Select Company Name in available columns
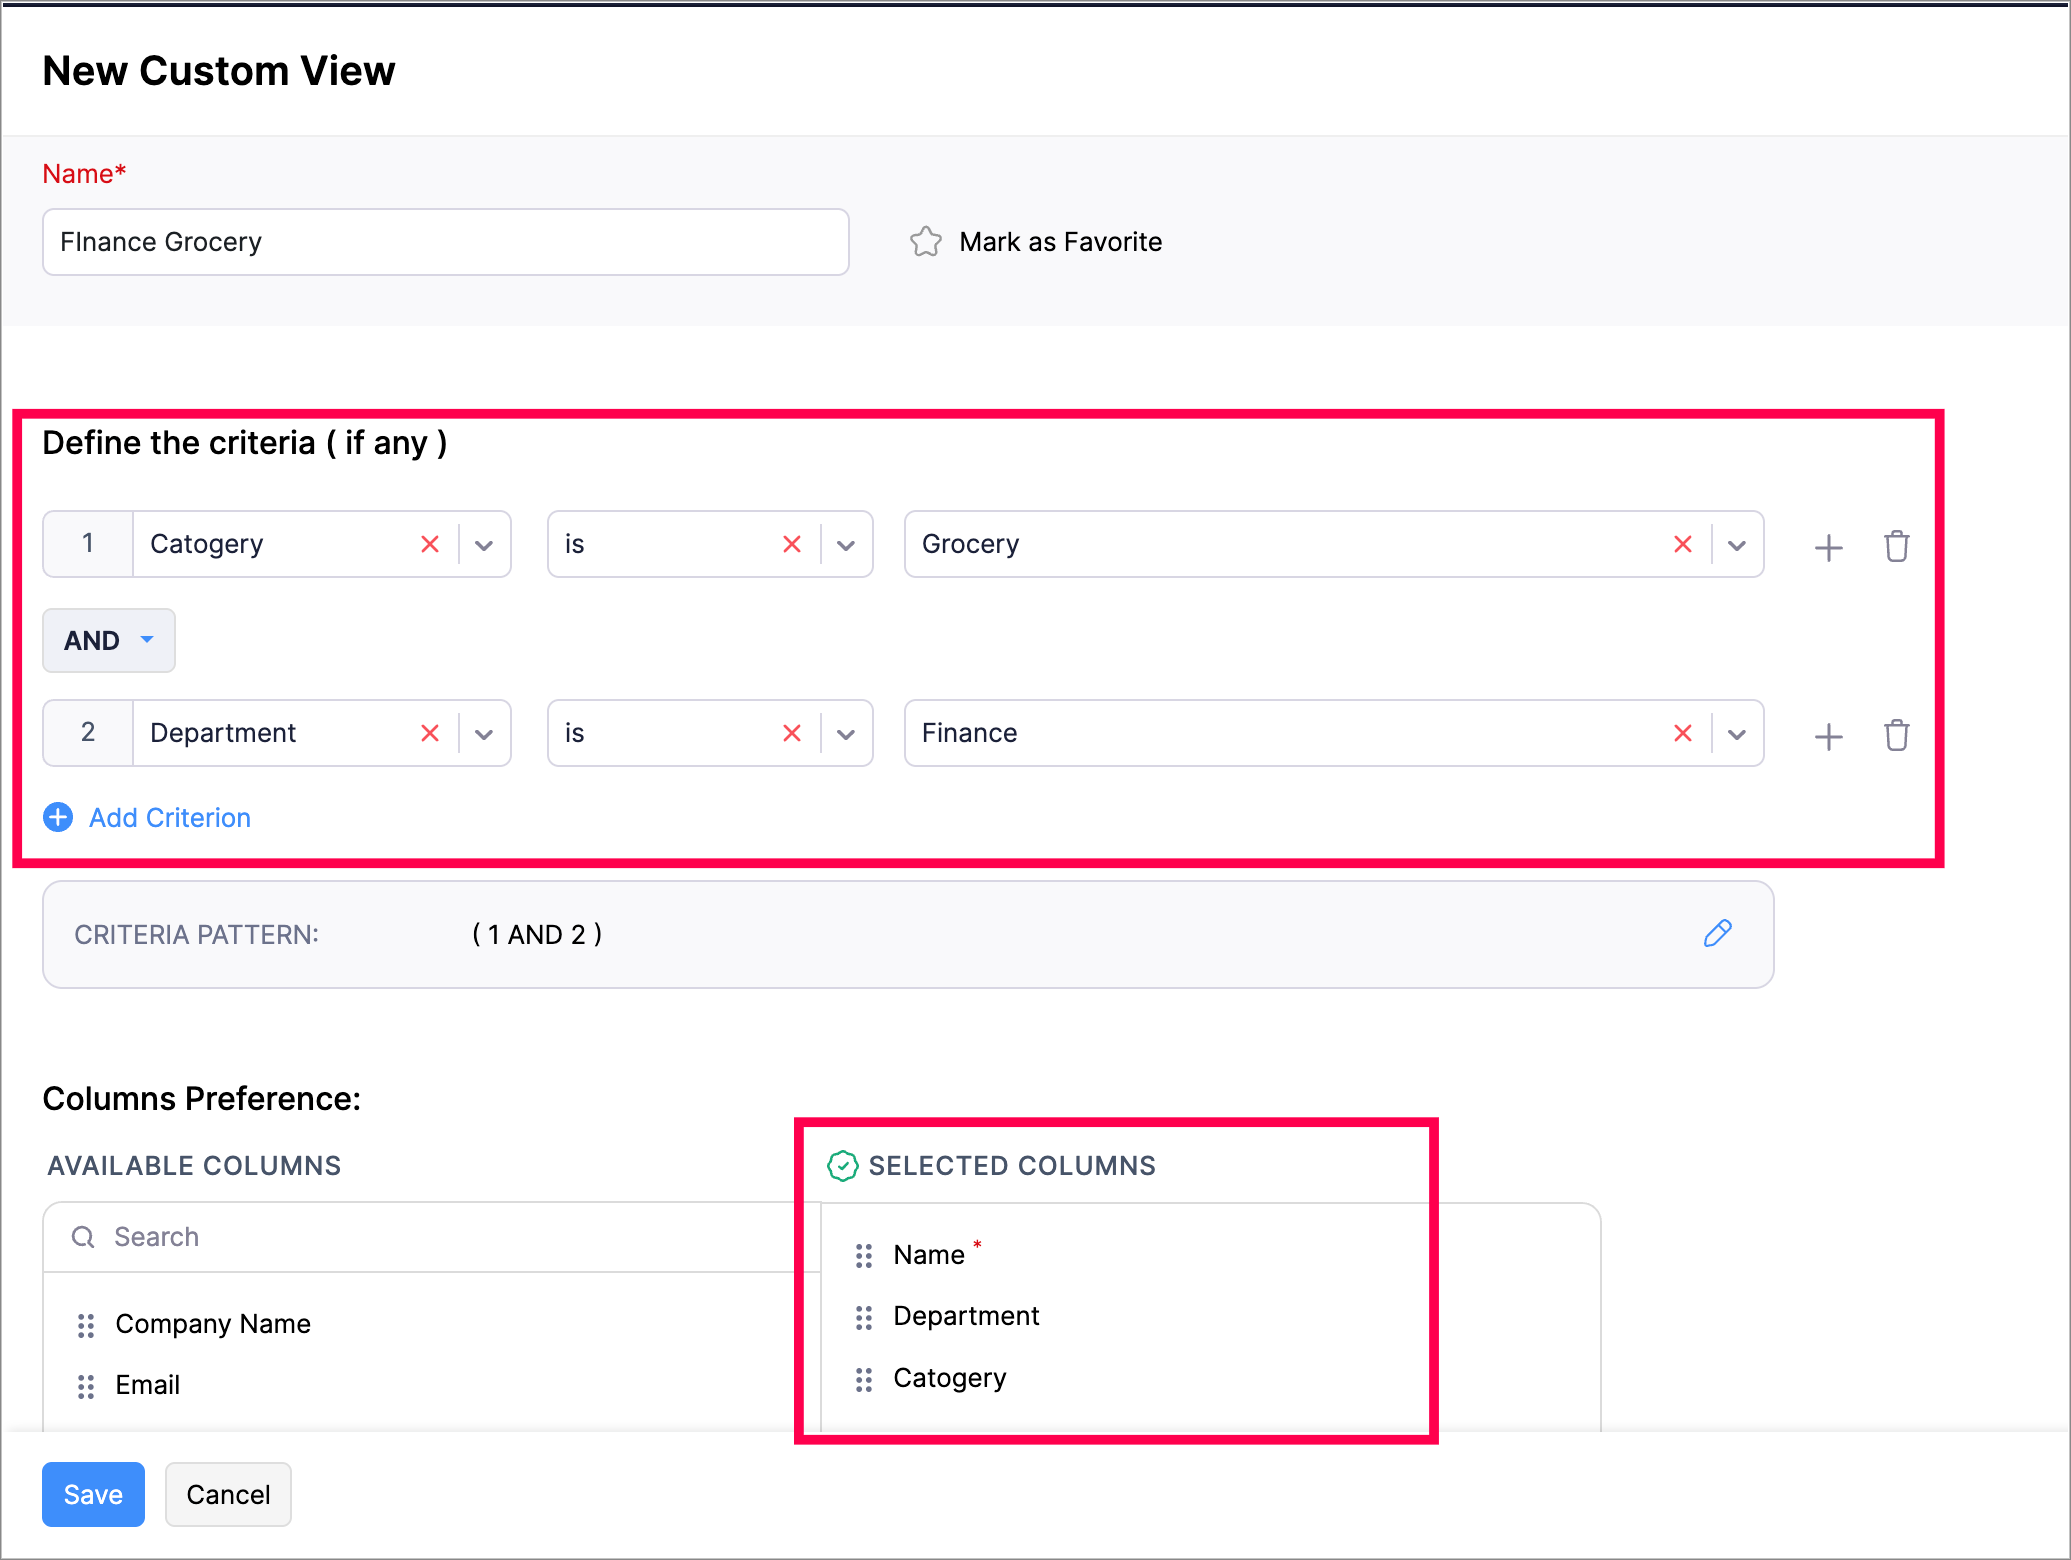2071x1560 pixels. pos(212,1324)
